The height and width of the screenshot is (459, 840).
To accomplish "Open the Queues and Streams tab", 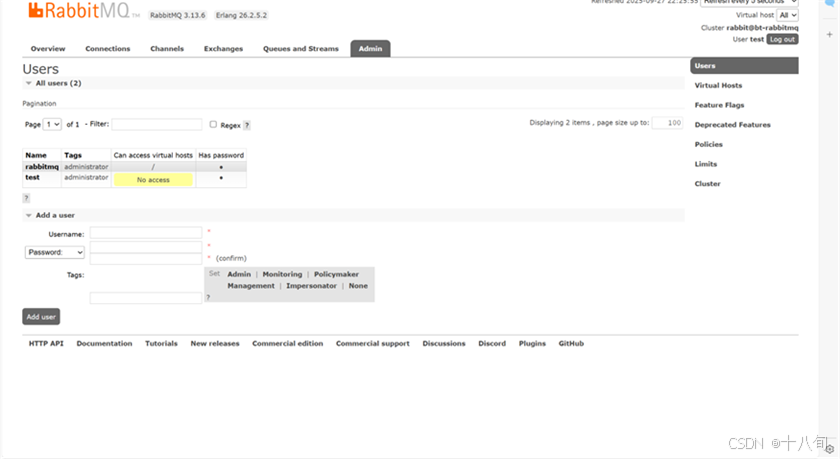I will click(x=301, y=49).
